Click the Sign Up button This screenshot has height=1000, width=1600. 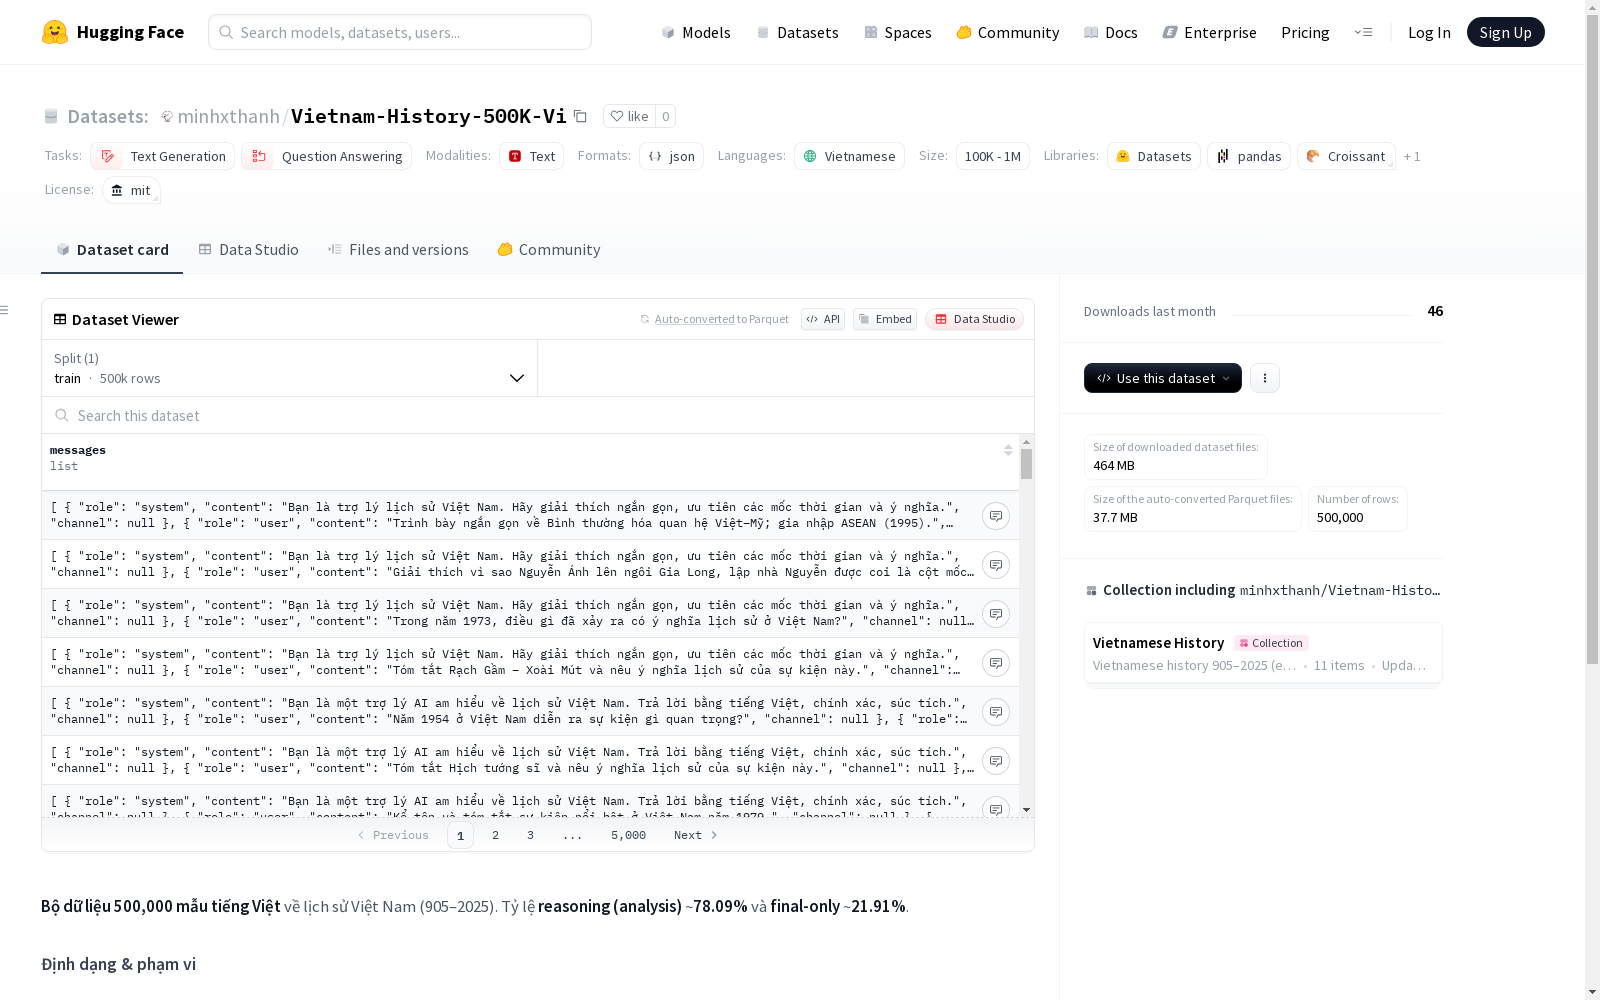pos(1505,32)
